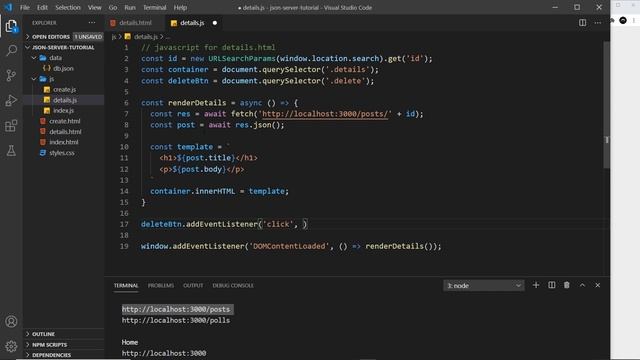Open the Explorer view in activity bar

tap(11, 26)
